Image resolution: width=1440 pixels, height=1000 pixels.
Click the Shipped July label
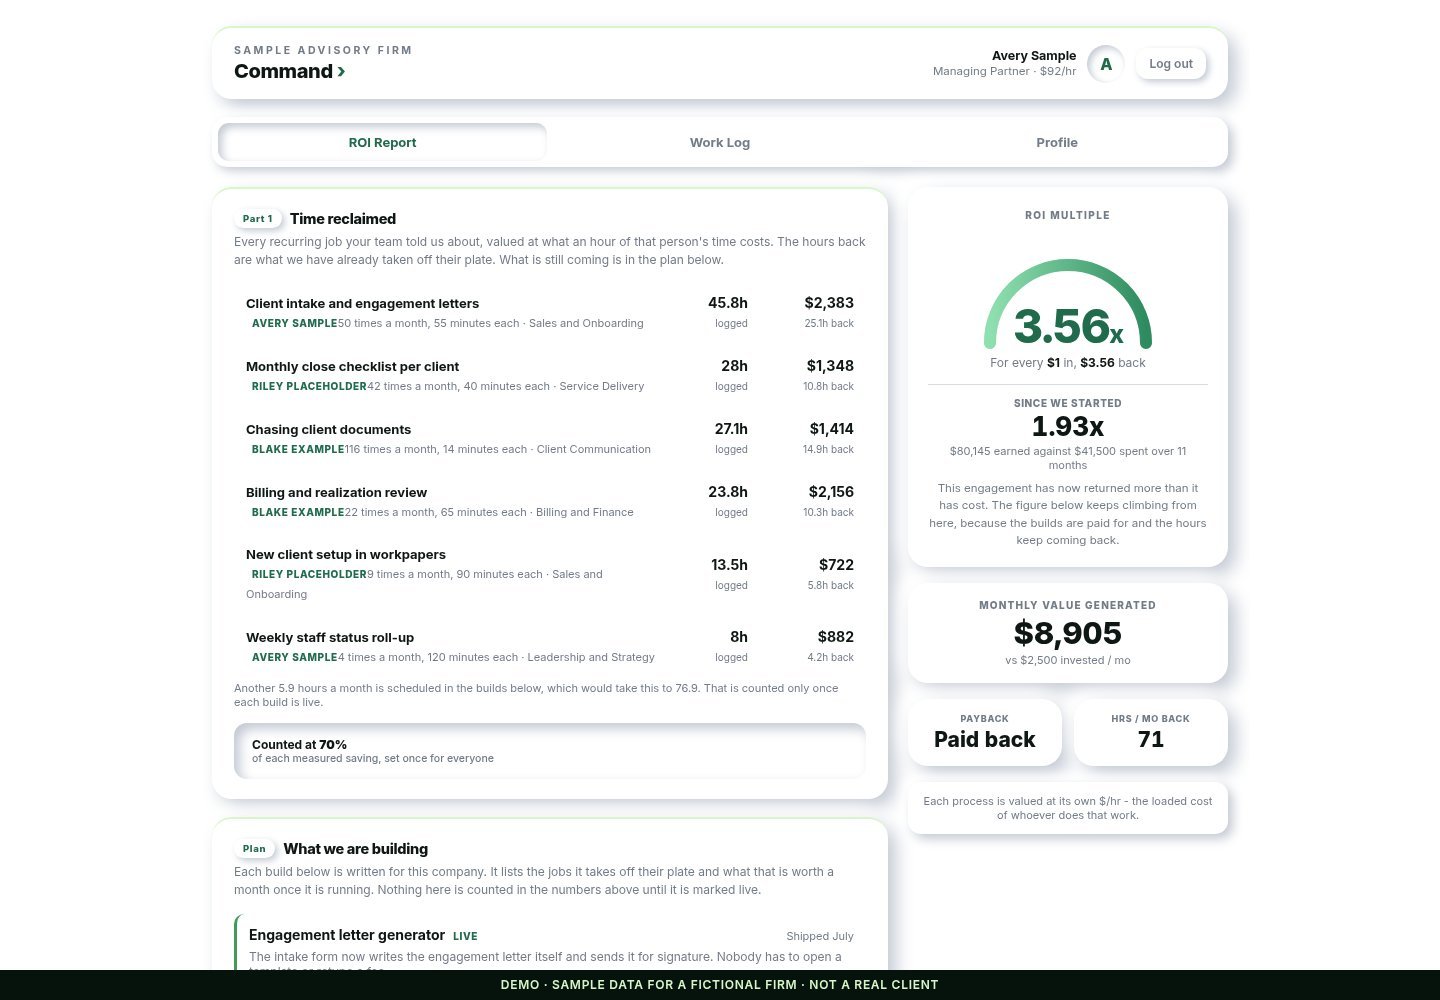click(x=820, y=937)
